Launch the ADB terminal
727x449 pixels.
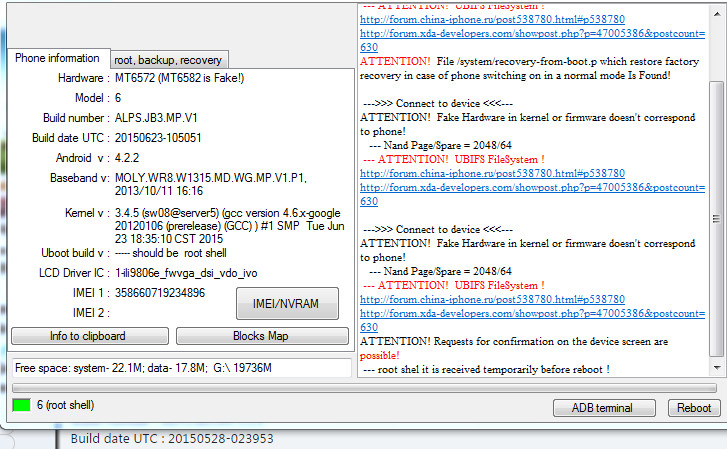click(x=603, y=407)
